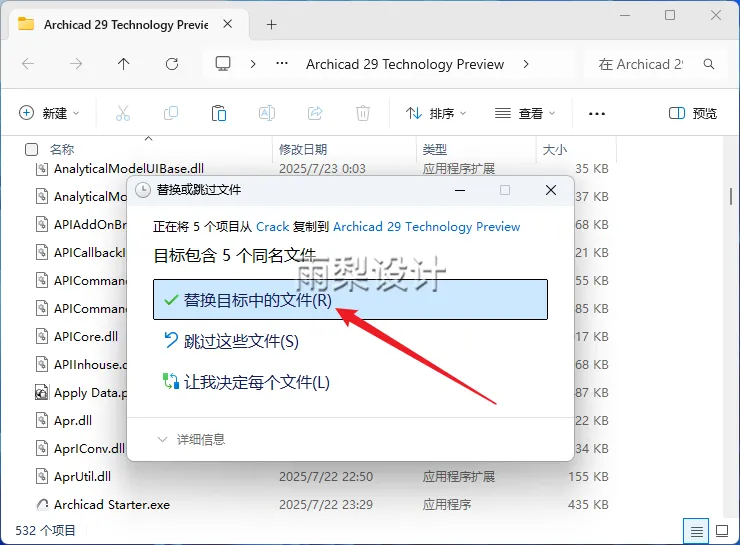Click the Back navigation arrow
This screenshot has height=545, width=740.
pyautogui.click(x=28, y=64)
